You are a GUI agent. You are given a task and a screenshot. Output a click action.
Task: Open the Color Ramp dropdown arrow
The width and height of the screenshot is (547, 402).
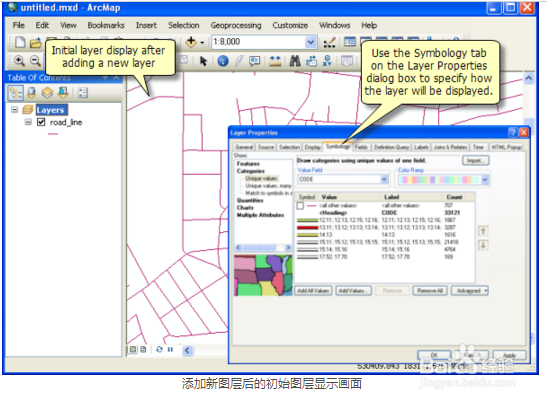tap(485, 180)
